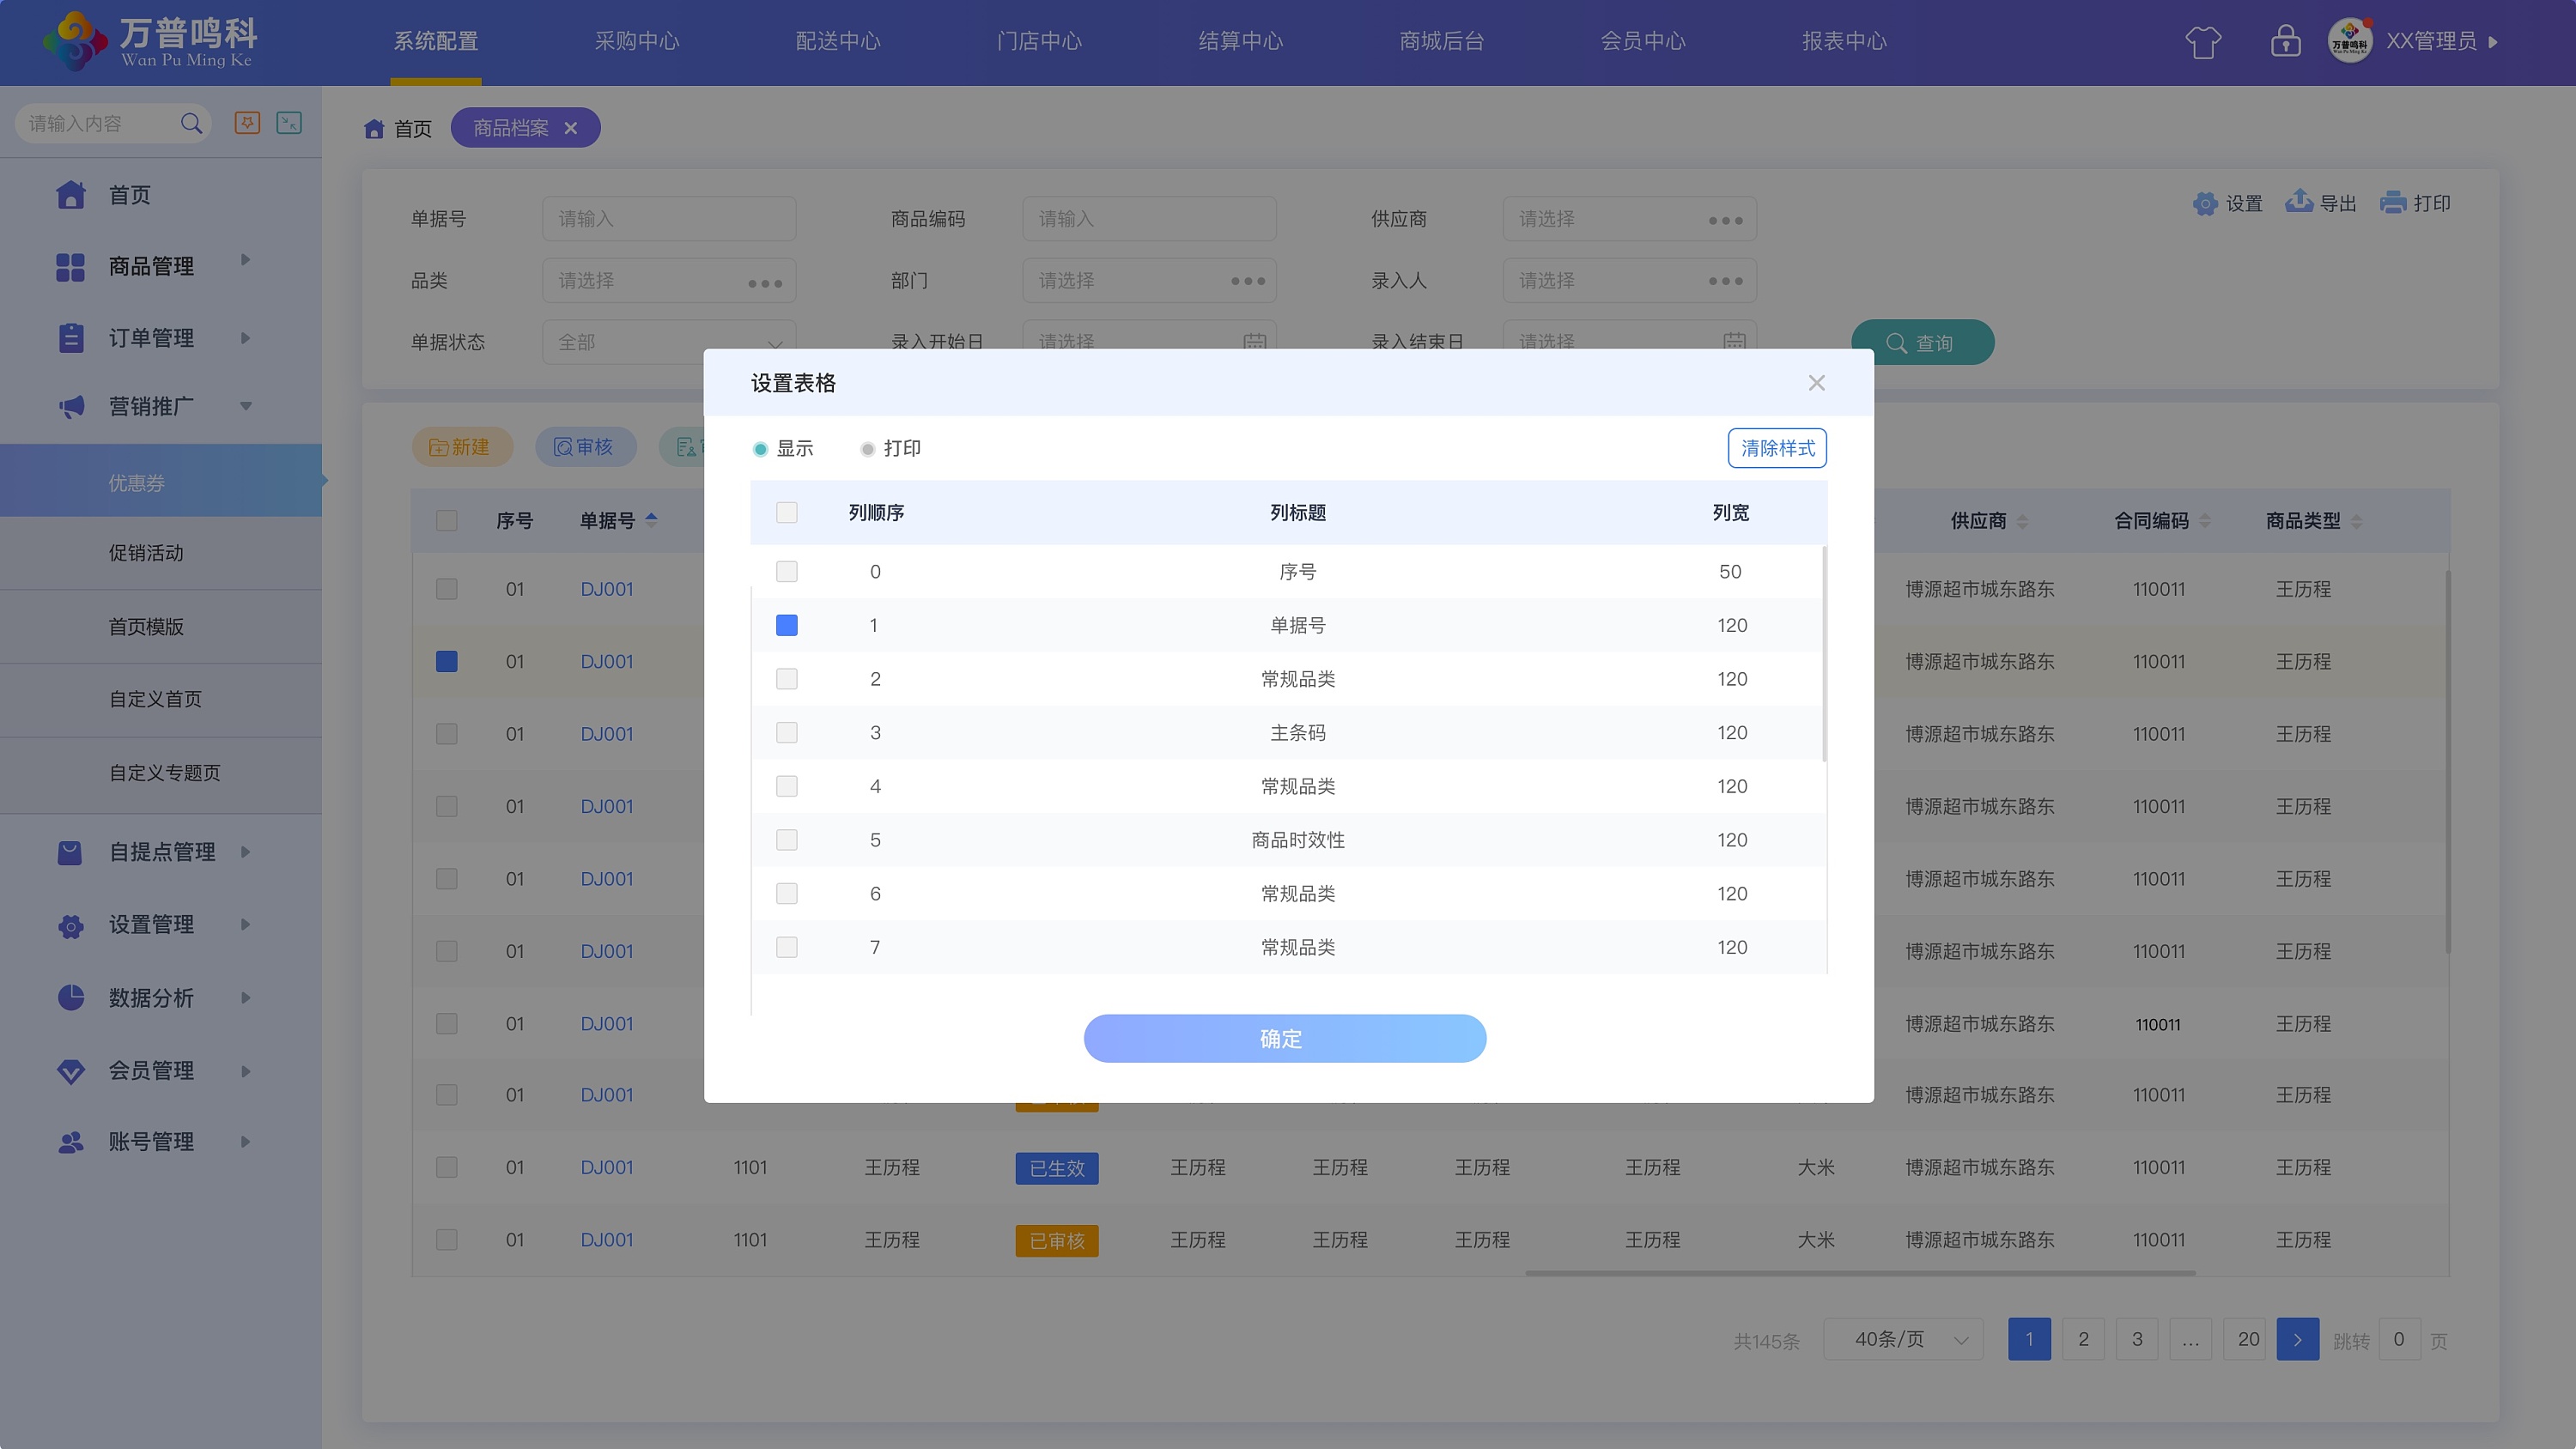Click the orange favorites icon beside sidebar search

247,123
